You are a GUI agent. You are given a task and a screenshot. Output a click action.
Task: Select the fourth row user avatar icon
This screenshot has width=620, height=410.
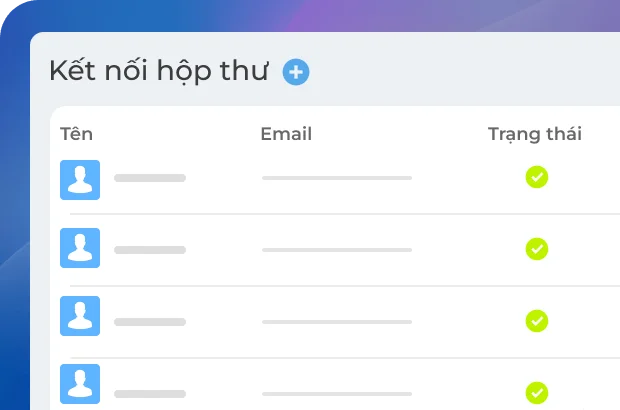click(x=80, y=384)
